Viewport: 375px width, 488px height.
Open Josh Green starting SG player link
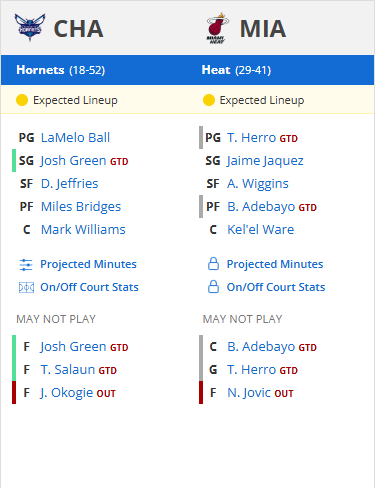(x=73, y=161)
